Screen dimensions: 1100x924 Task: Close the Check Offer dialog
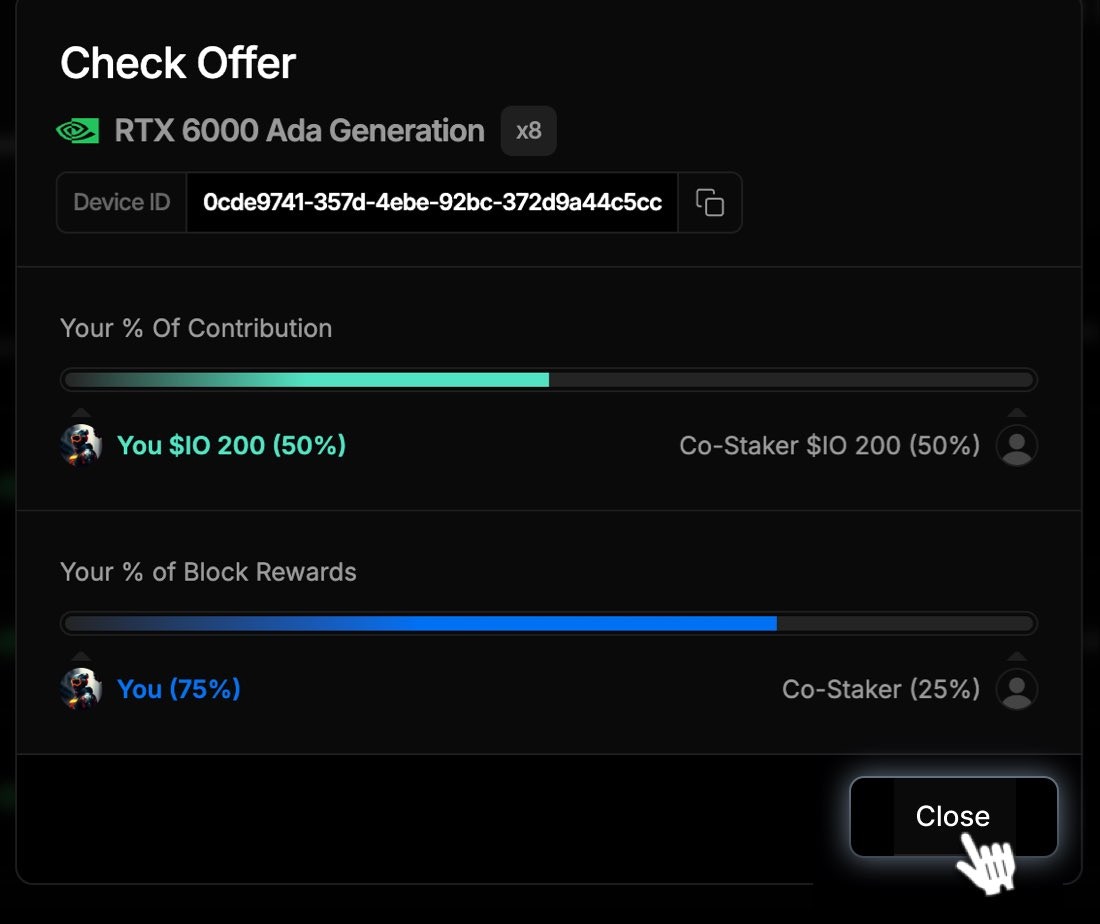click(953, 816)
